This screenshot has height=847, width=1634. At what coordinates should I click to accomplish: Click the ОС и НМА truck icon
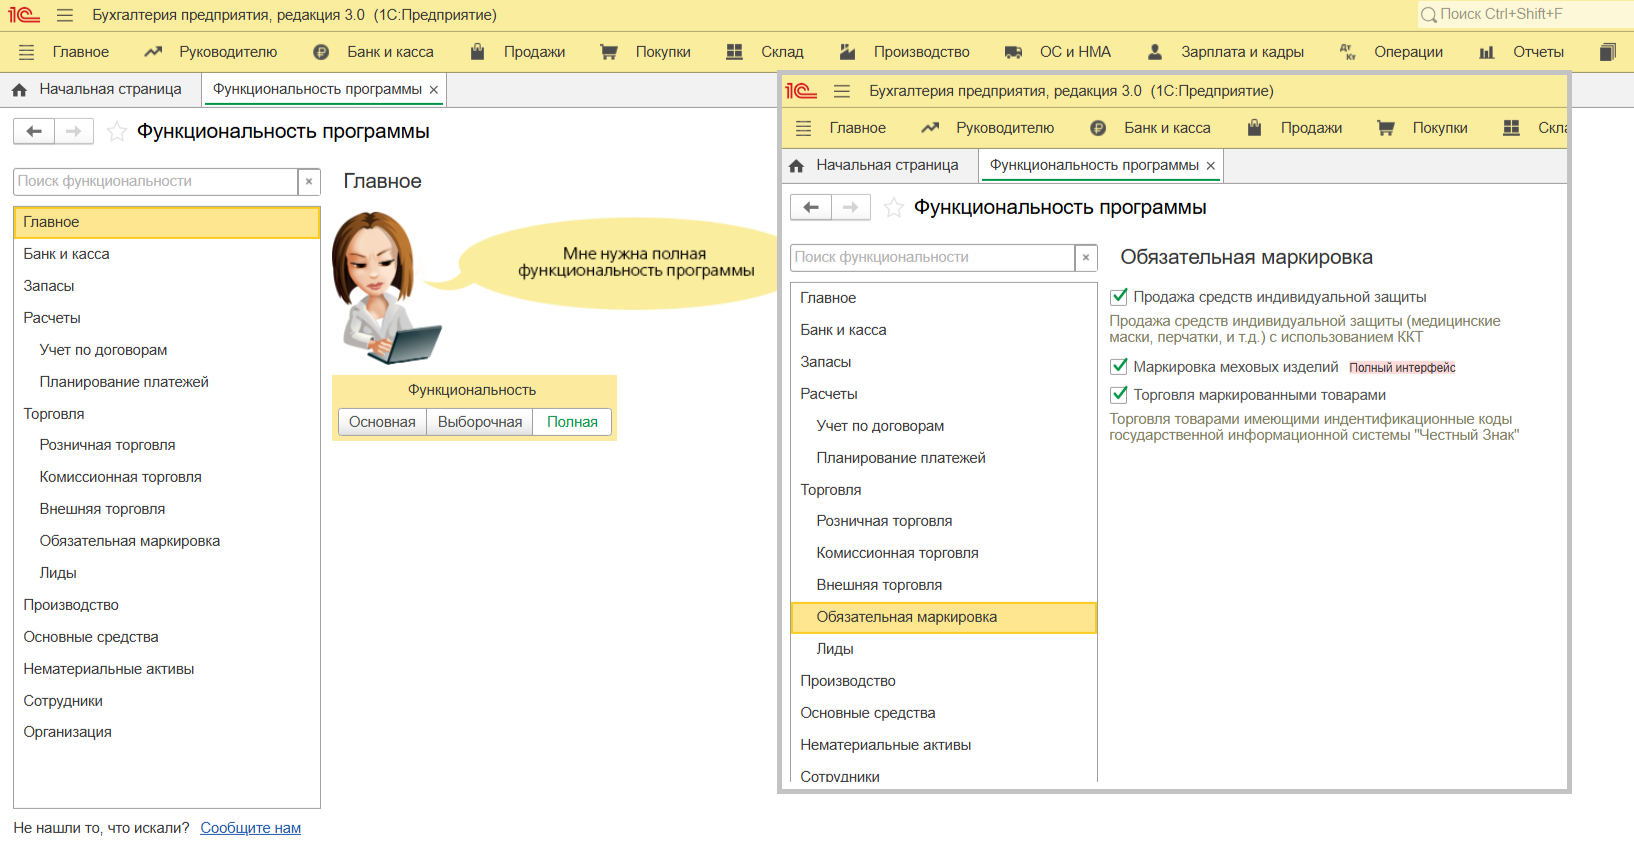pos(1013,52)
